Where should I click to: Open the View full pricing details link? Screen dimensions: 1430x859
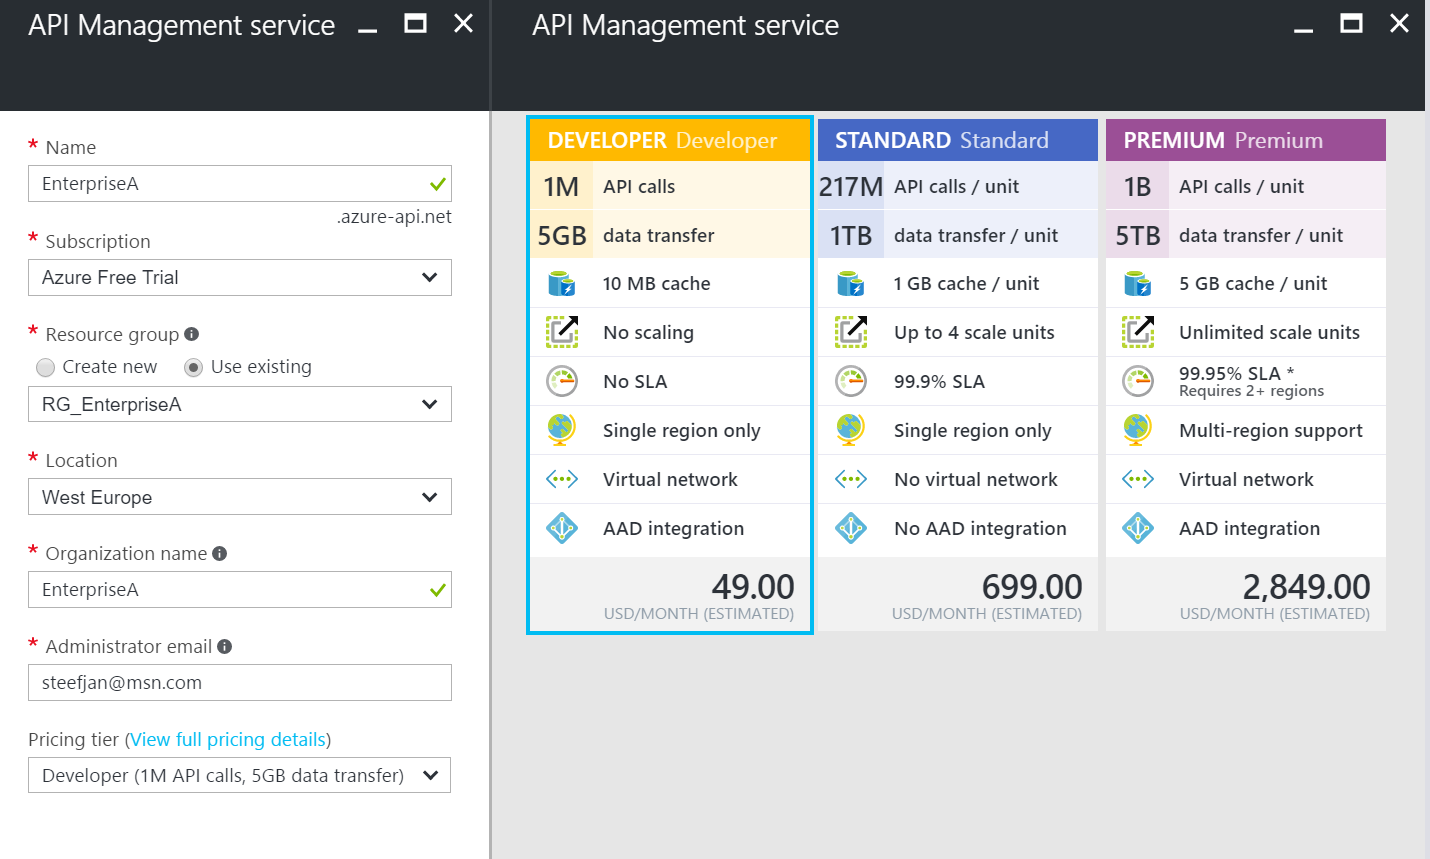(x=228, y=739)
